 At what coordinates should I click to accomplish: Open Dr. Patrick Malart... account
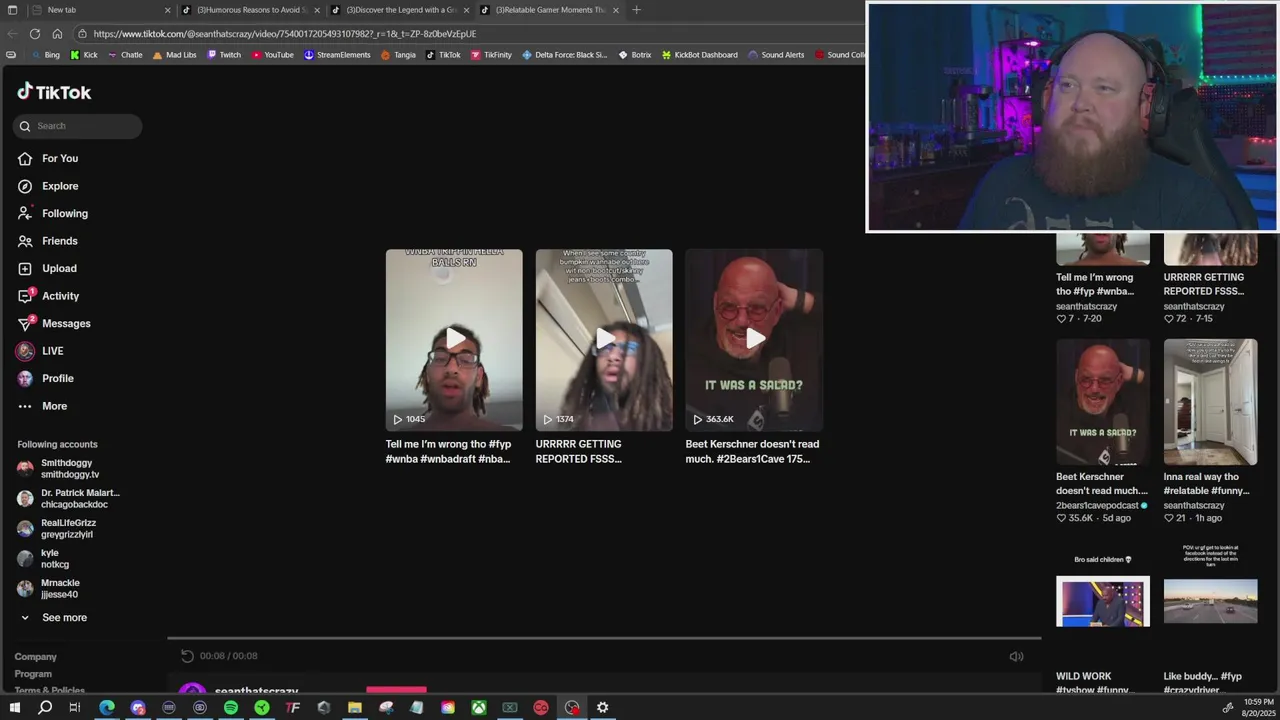click(68, 499)
